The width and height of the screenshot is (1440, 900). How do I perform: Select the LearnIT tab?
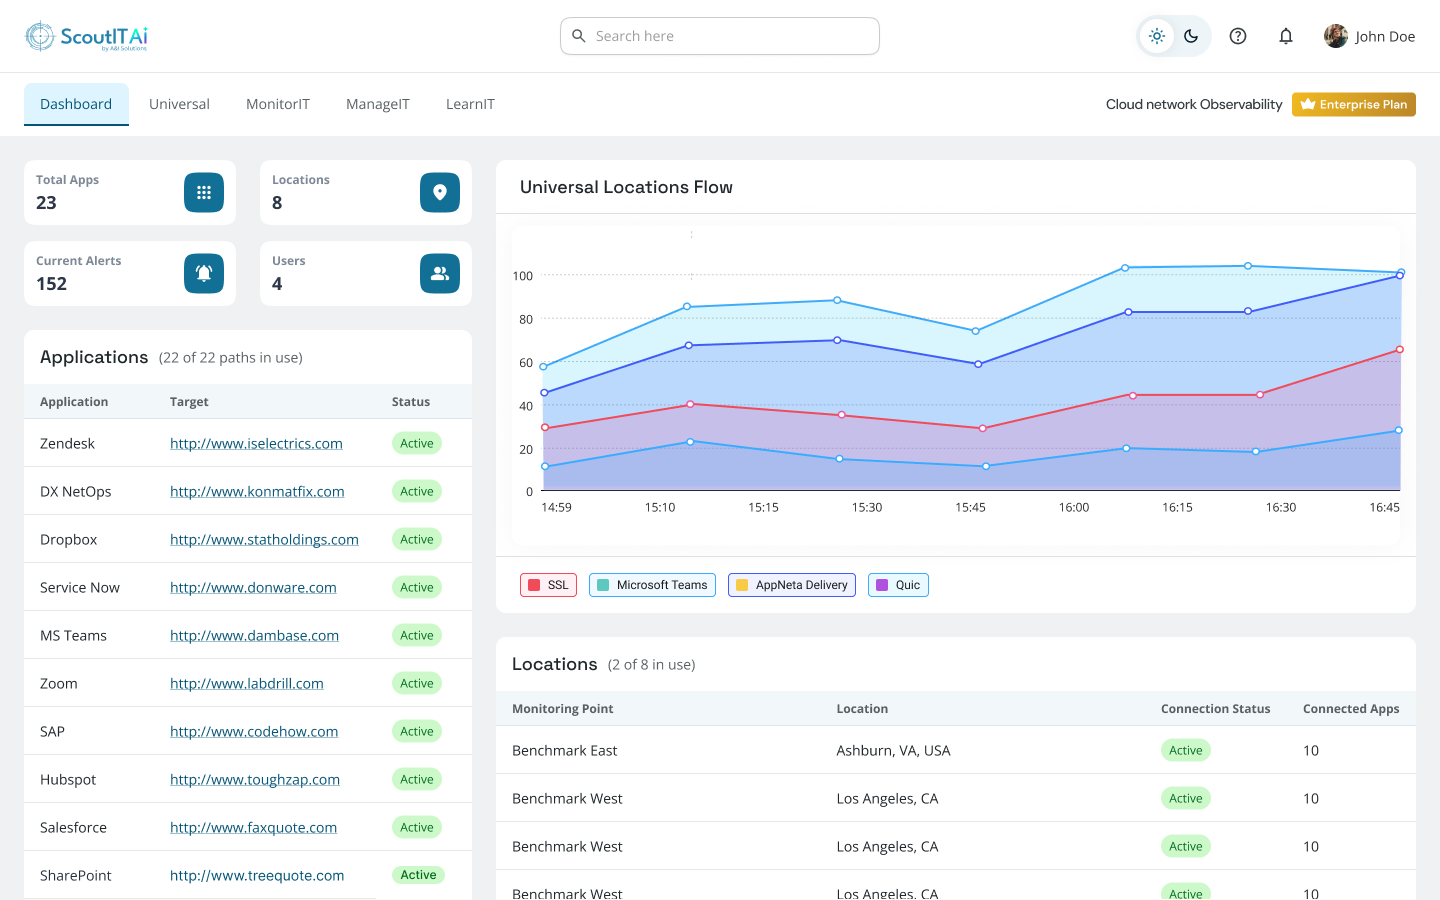point(470,103)
